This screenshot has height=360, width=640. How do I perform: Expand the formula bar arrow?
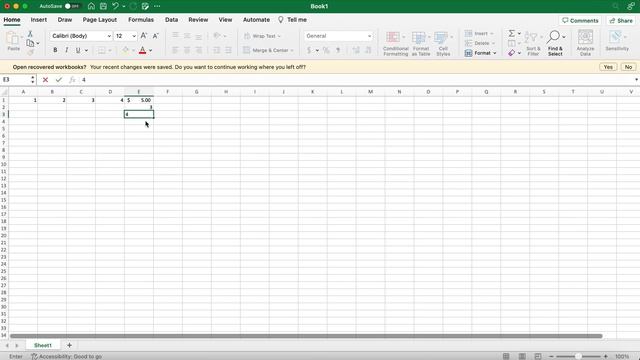(636, 80)
